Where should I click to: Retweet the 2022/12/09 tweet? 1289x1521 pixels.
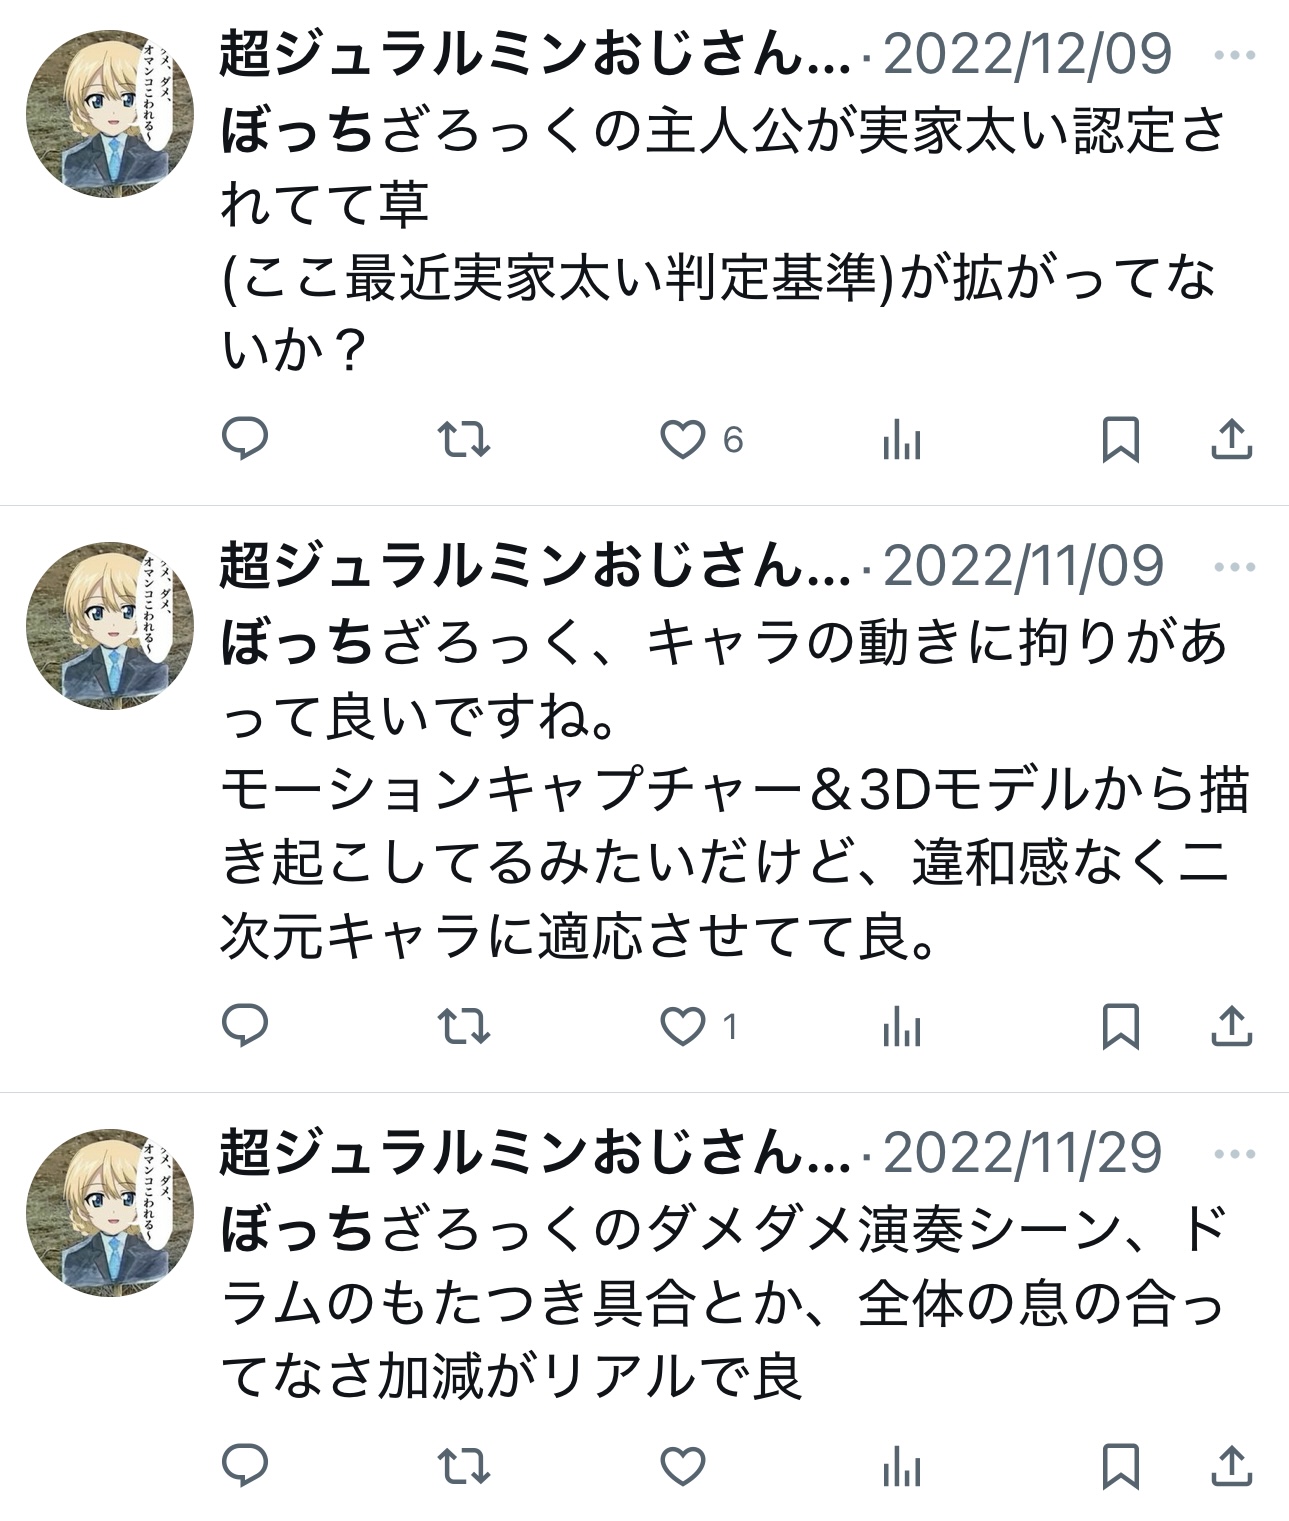click(464, 438)
